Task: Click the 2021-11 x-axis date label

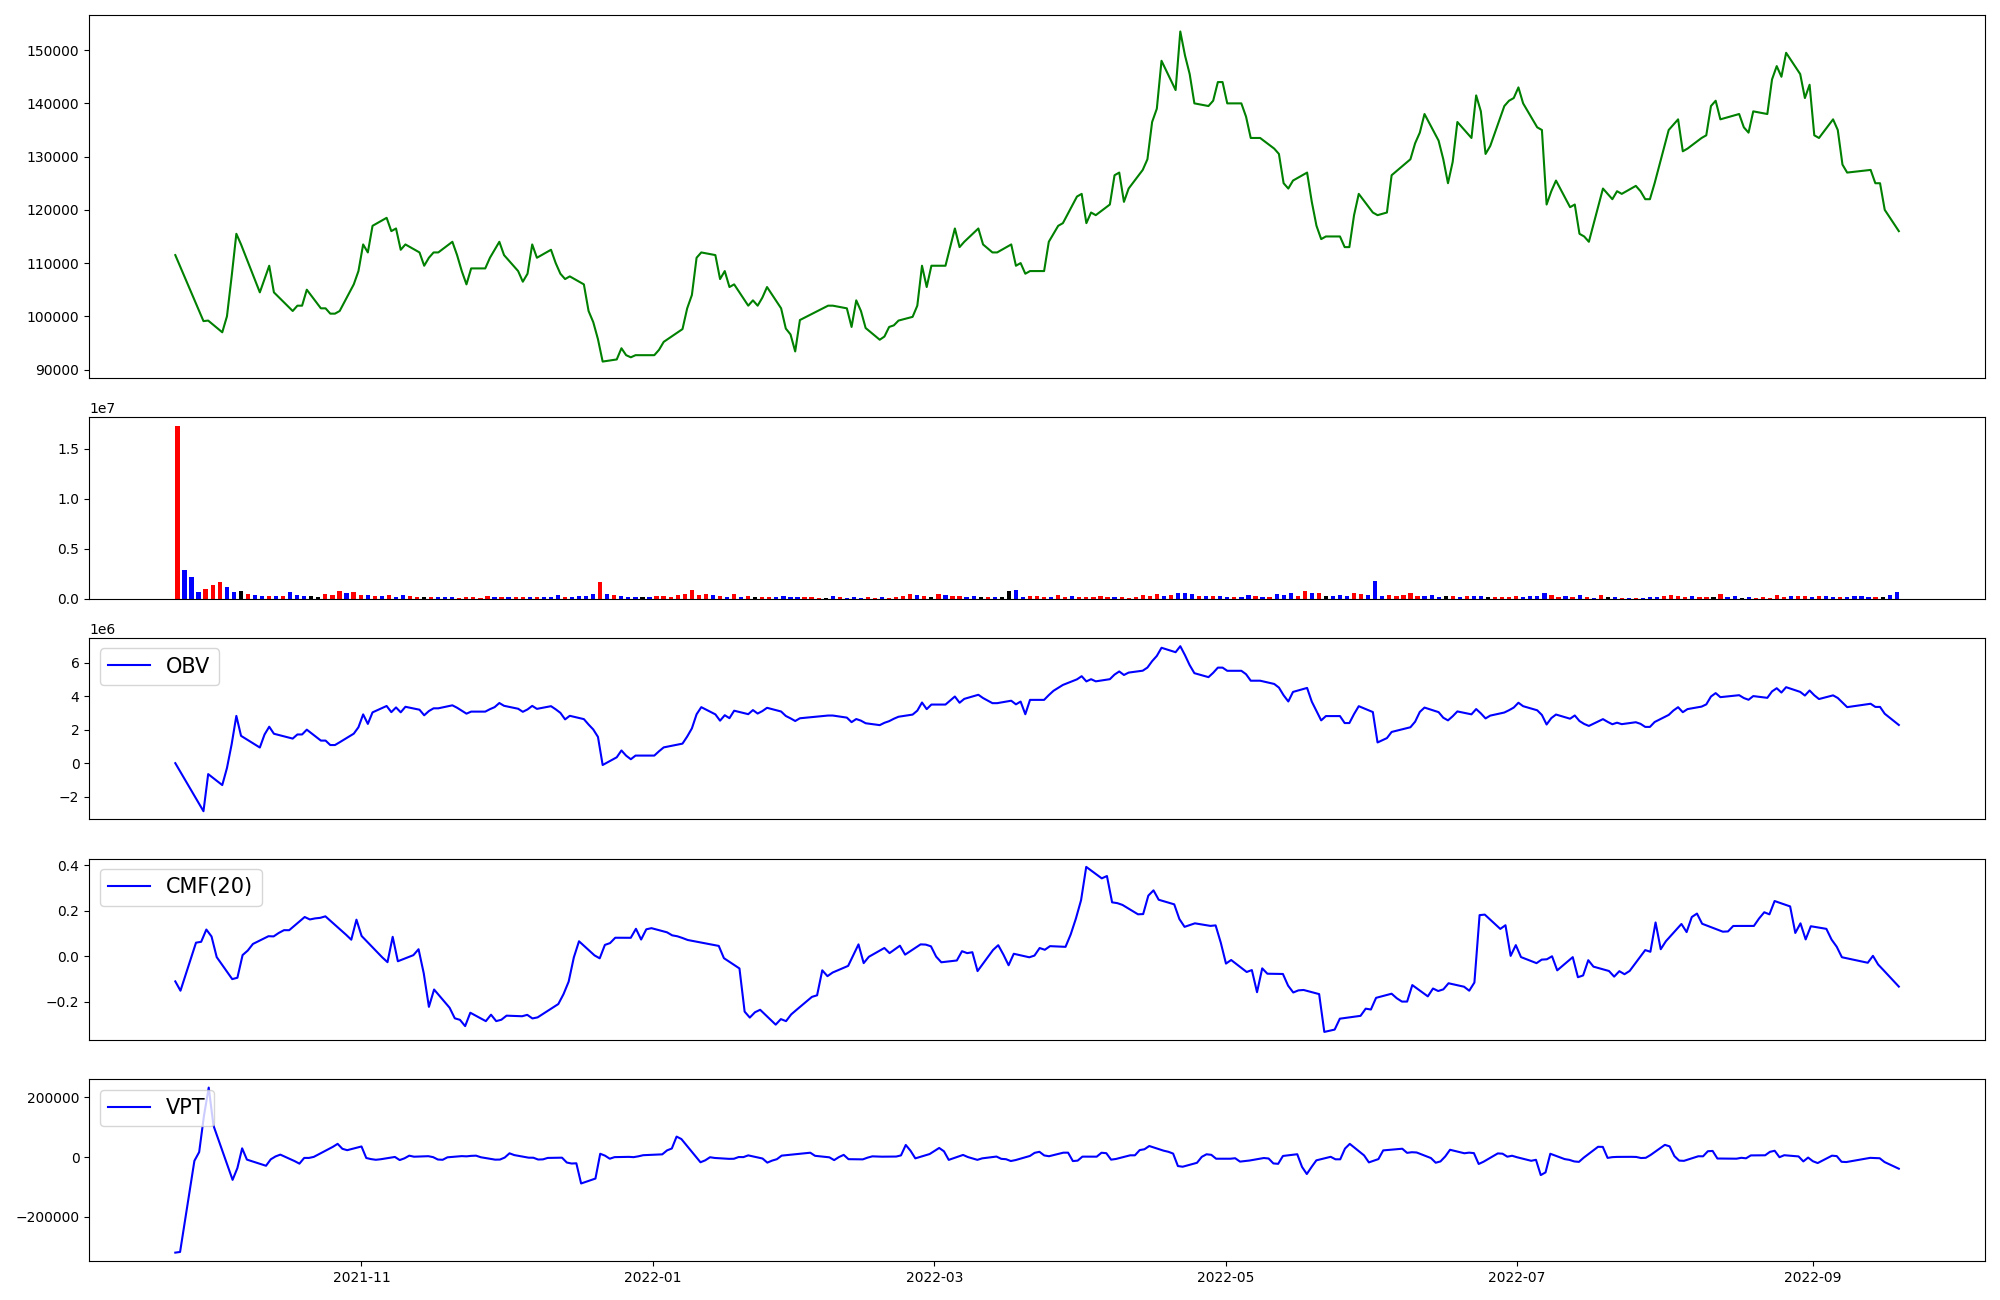Action: coord(361,1277)
